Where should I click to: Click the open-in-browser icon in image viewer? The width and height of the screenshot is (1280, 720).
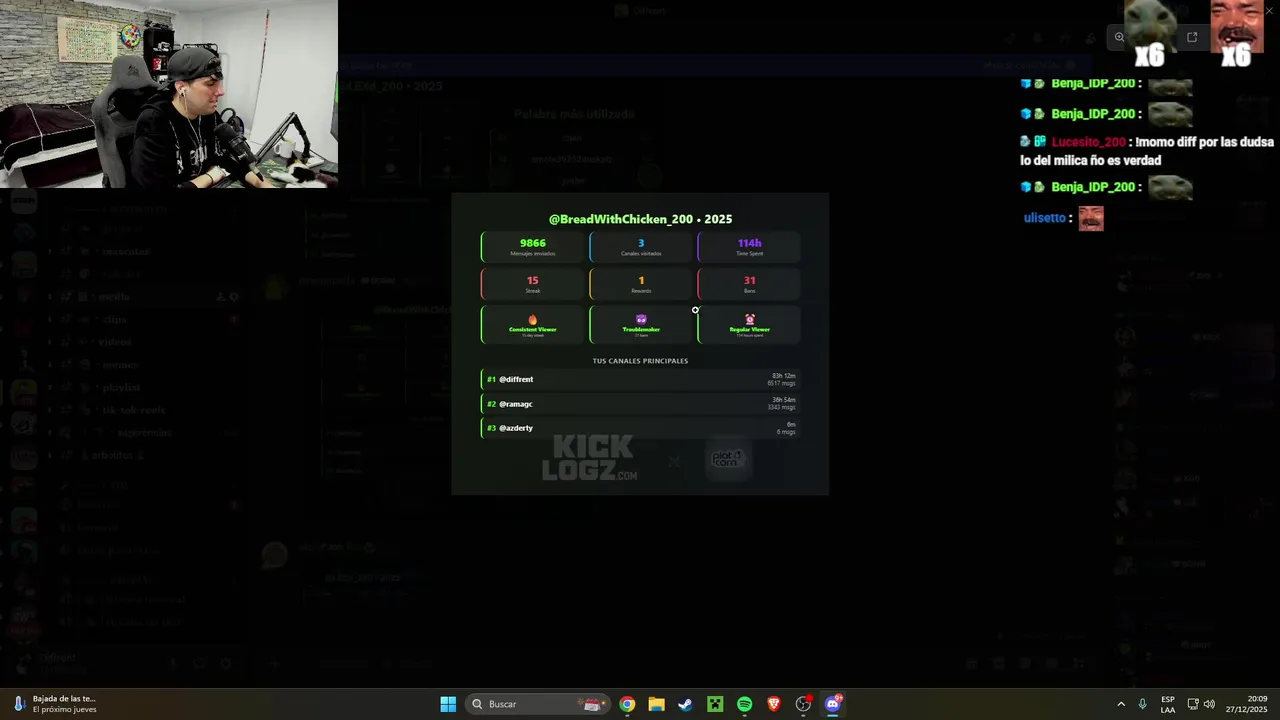1192,38
